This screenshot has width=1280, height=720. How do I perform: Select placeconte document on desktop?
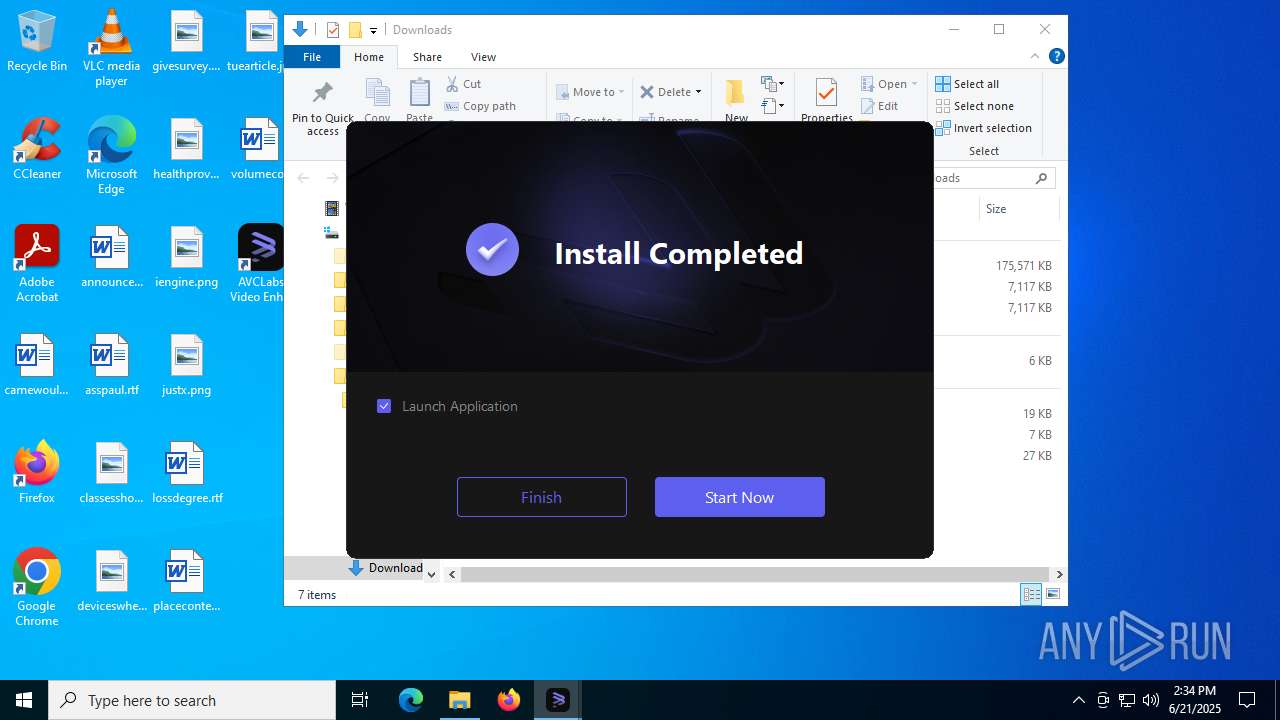pos(186,580)
